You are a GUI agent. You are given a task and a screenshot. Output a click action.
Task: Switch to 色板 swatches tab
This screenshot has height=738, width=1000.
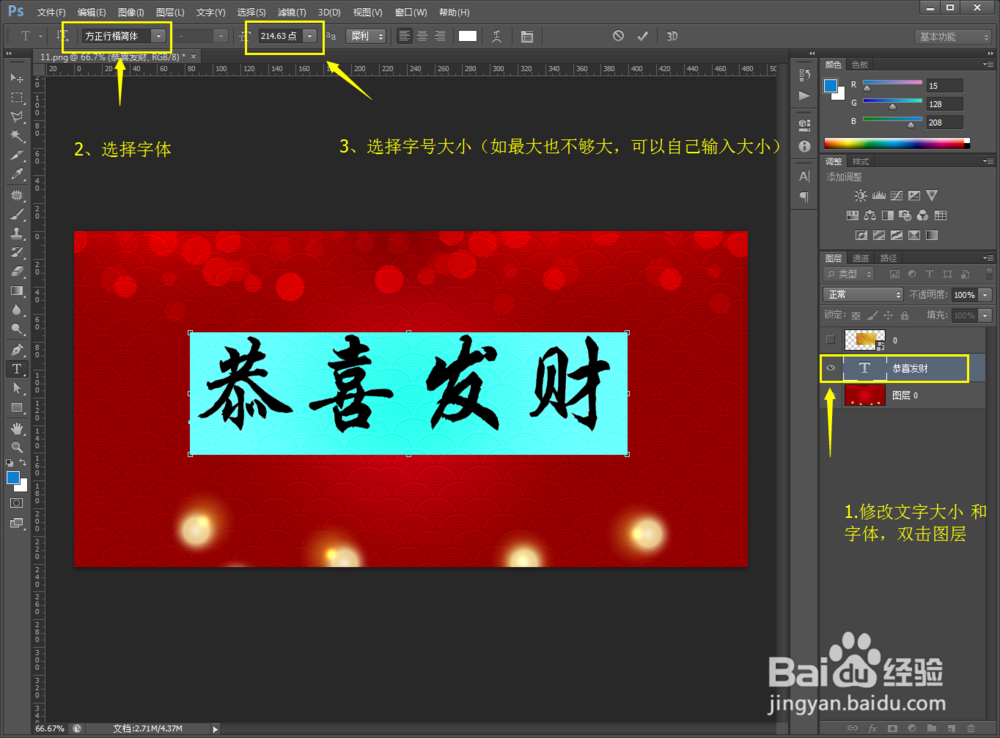click(x=860, y=64)
